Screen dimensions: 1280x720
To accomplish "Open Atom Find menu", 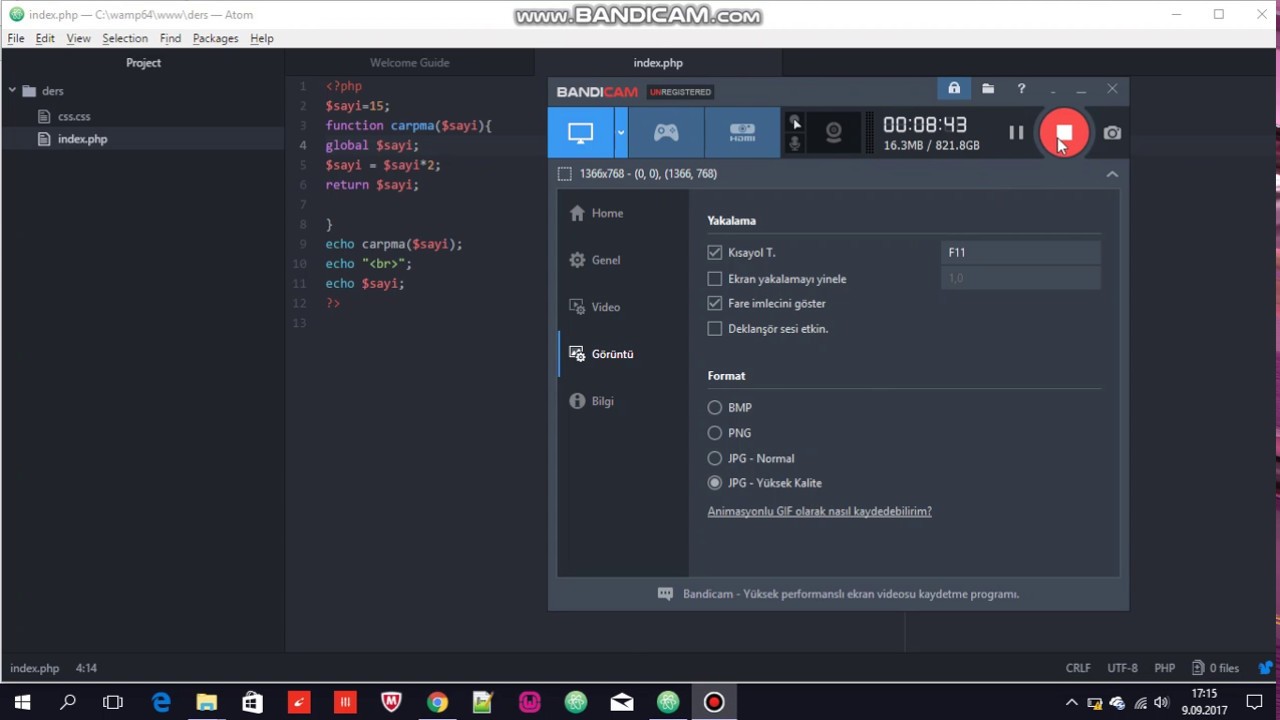I will click(170, 38).
